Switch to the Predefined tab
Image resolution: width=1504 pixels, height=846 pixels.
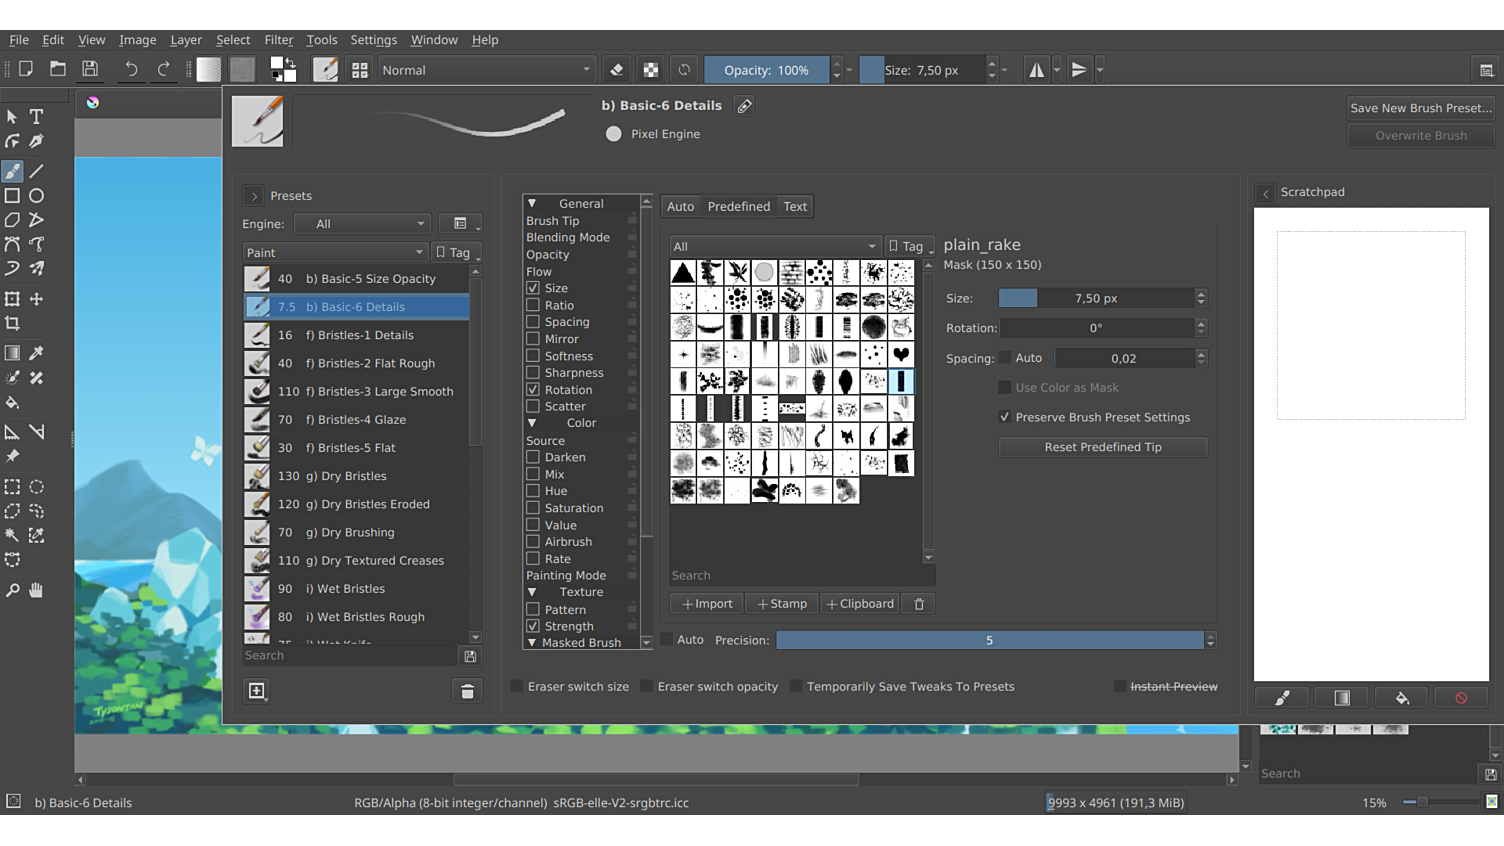(x=738, y=207)
